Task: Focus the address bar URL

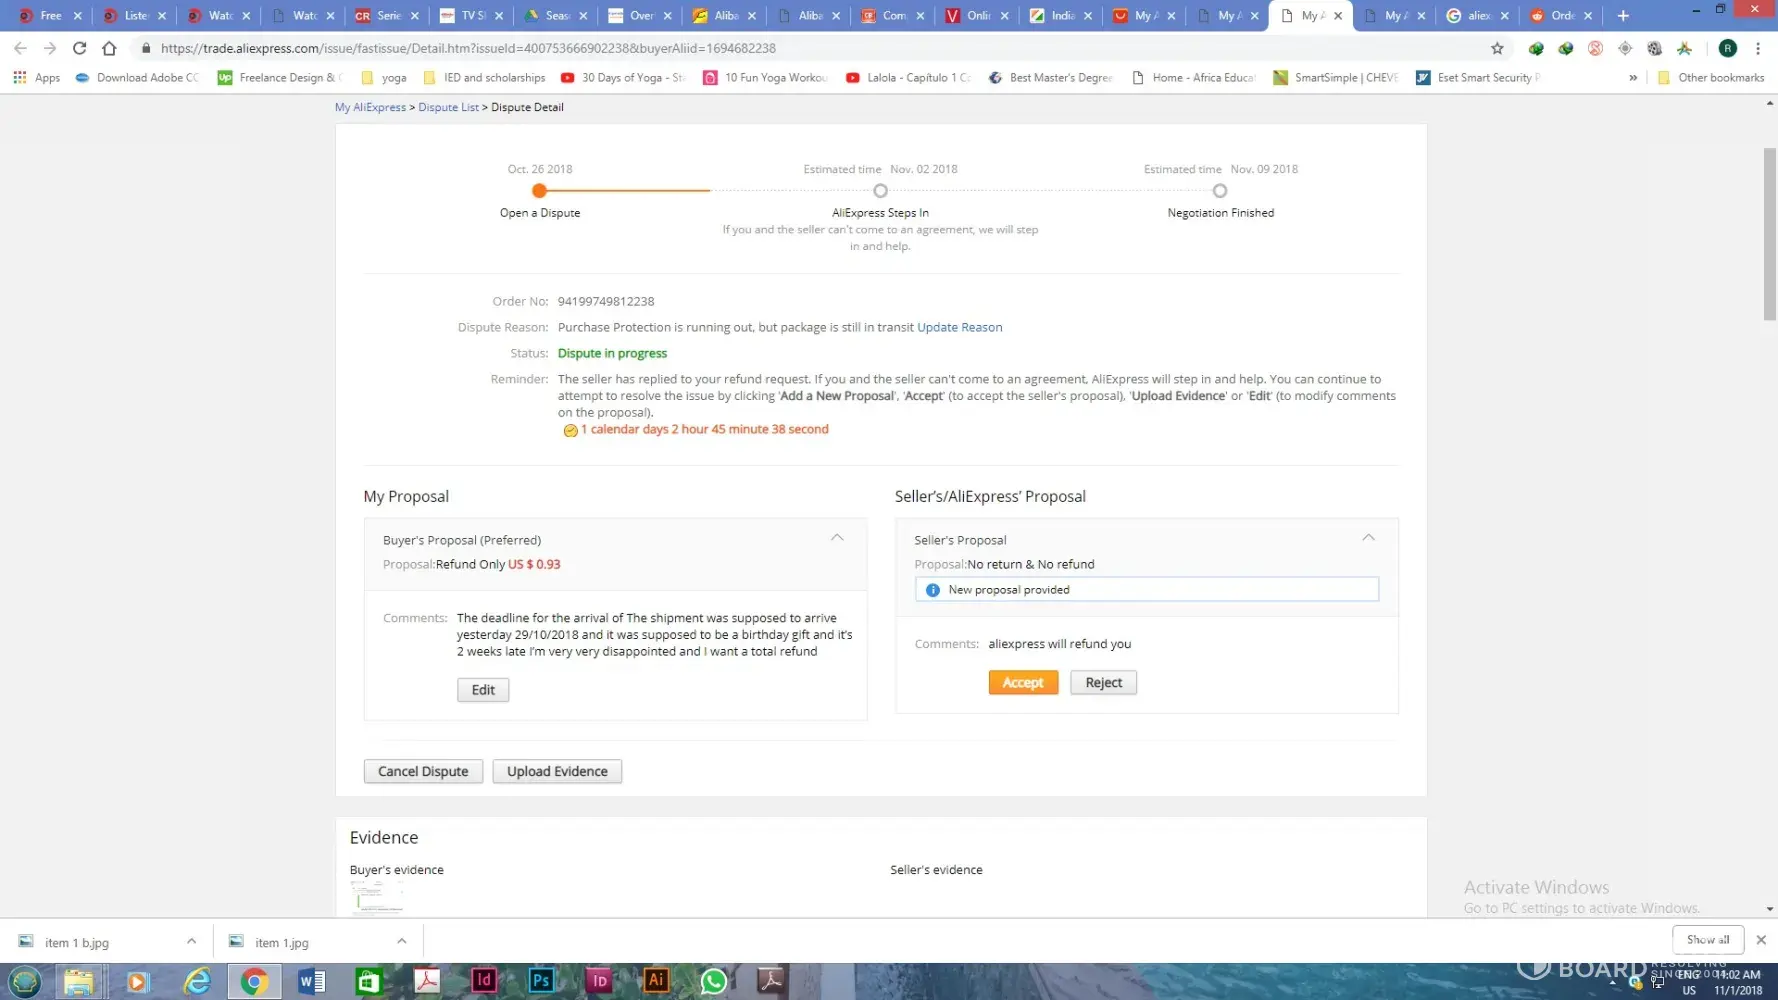Action: pyautogui.click(x=468, y=48)
